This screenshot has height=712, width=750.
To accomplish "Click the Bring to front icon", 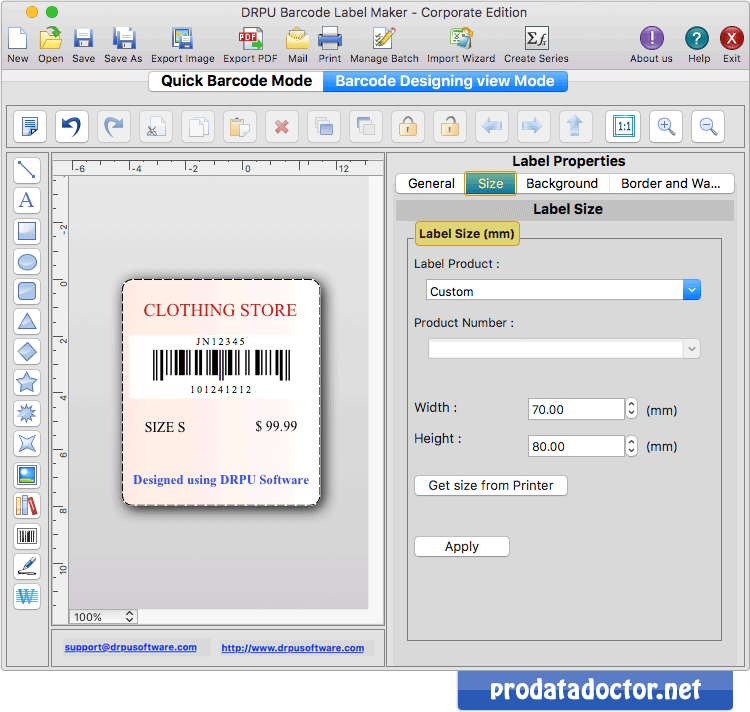I will pyautogui.click(x=324, y=127).
